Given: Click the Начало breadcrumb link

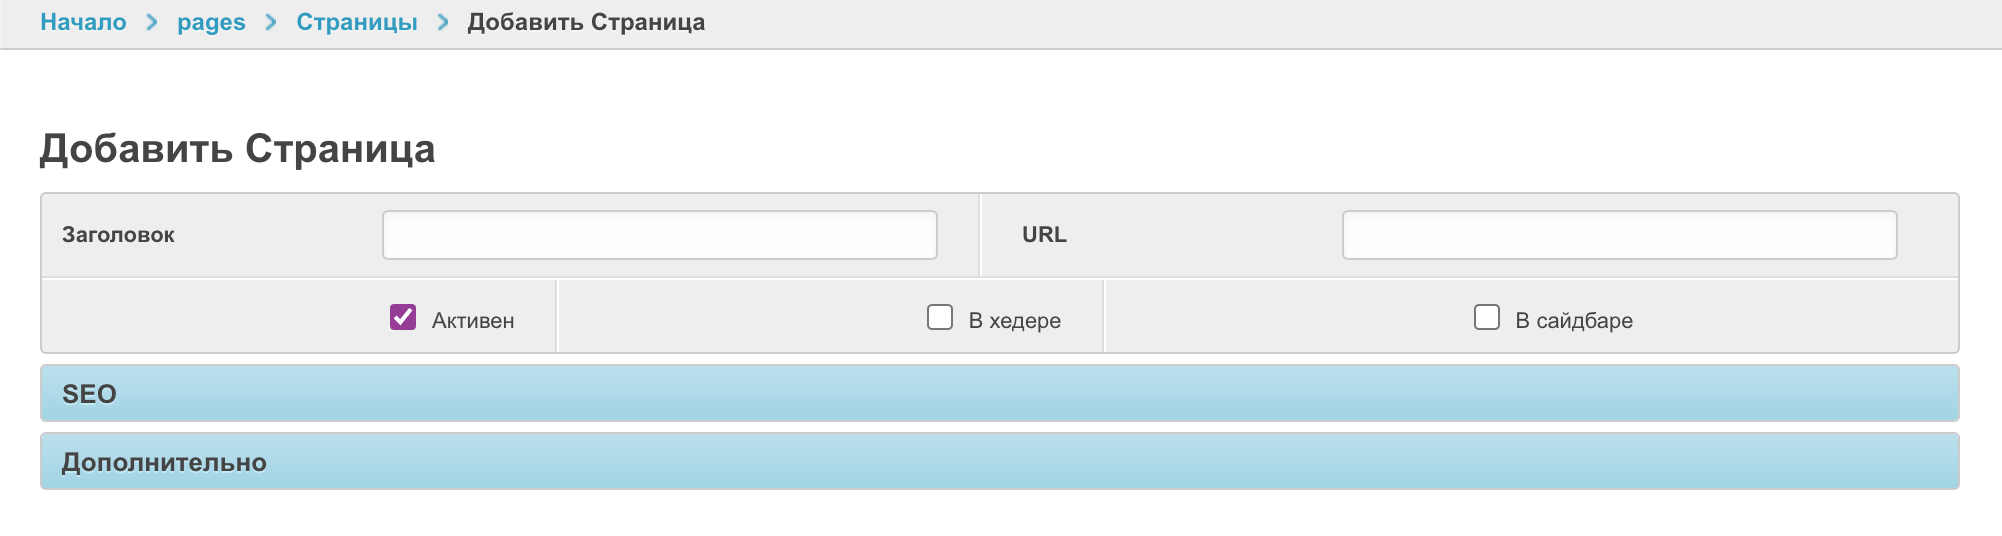Looking at the screenshot, I should tap(83, 22).
